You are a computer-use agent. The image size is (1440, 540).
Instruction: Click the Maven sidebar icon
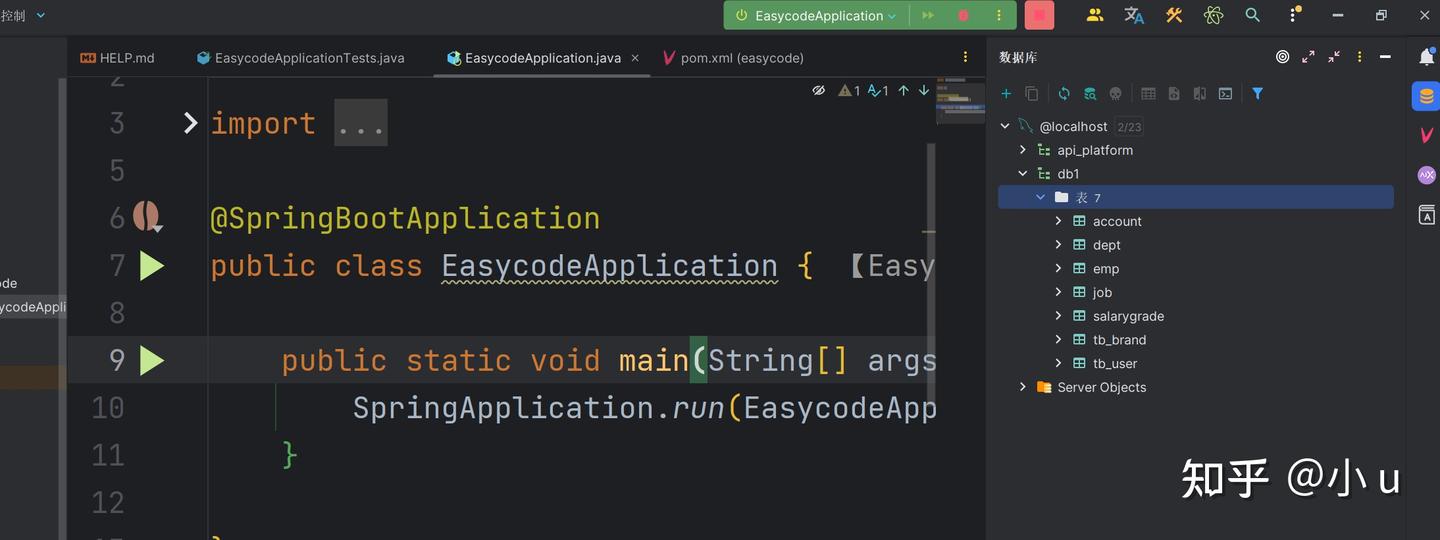pos(1427,134)
